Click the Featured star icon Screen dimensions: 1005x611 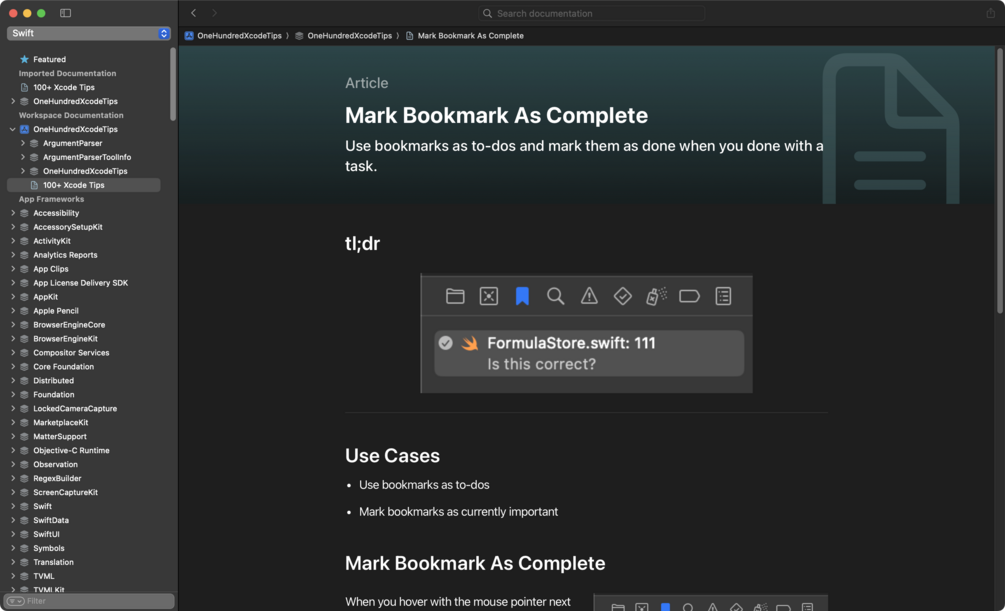pyautogui.click(x=24, y=59)
